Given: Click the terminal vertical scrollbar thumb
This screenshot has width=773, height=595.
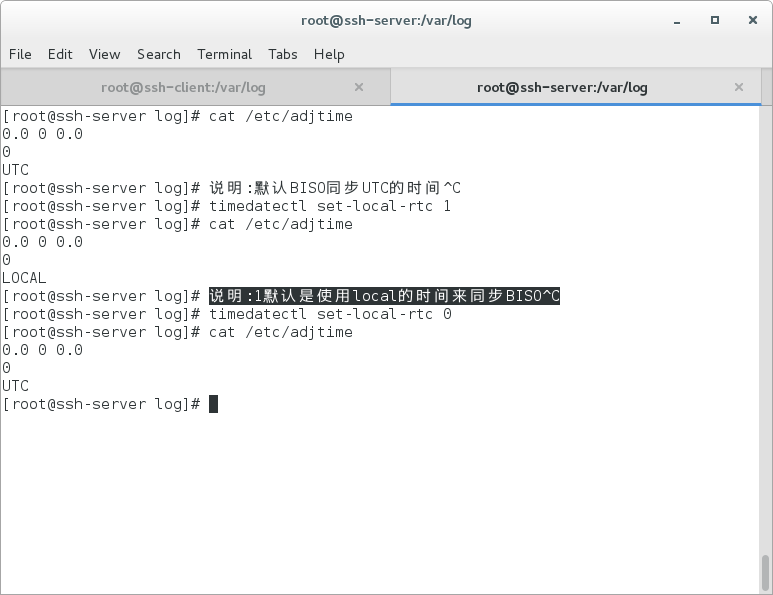Looking at the screenshot, I should [765, 572].
